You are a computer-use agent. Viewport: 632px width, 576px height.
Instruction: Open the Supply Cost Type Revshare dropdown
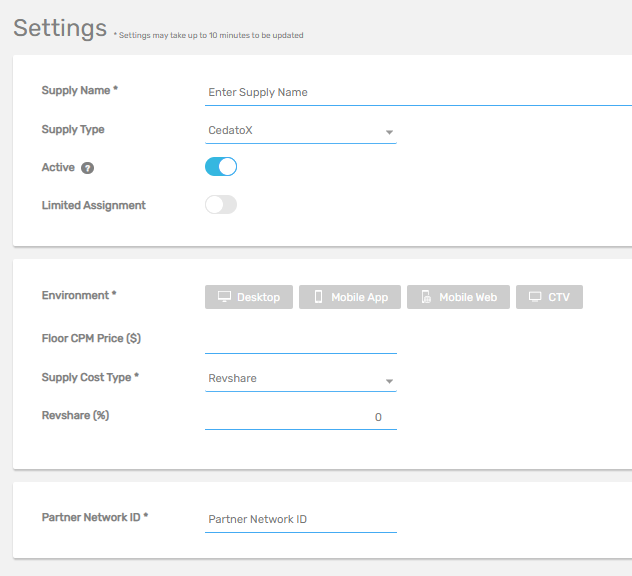(x=301, y=379)
